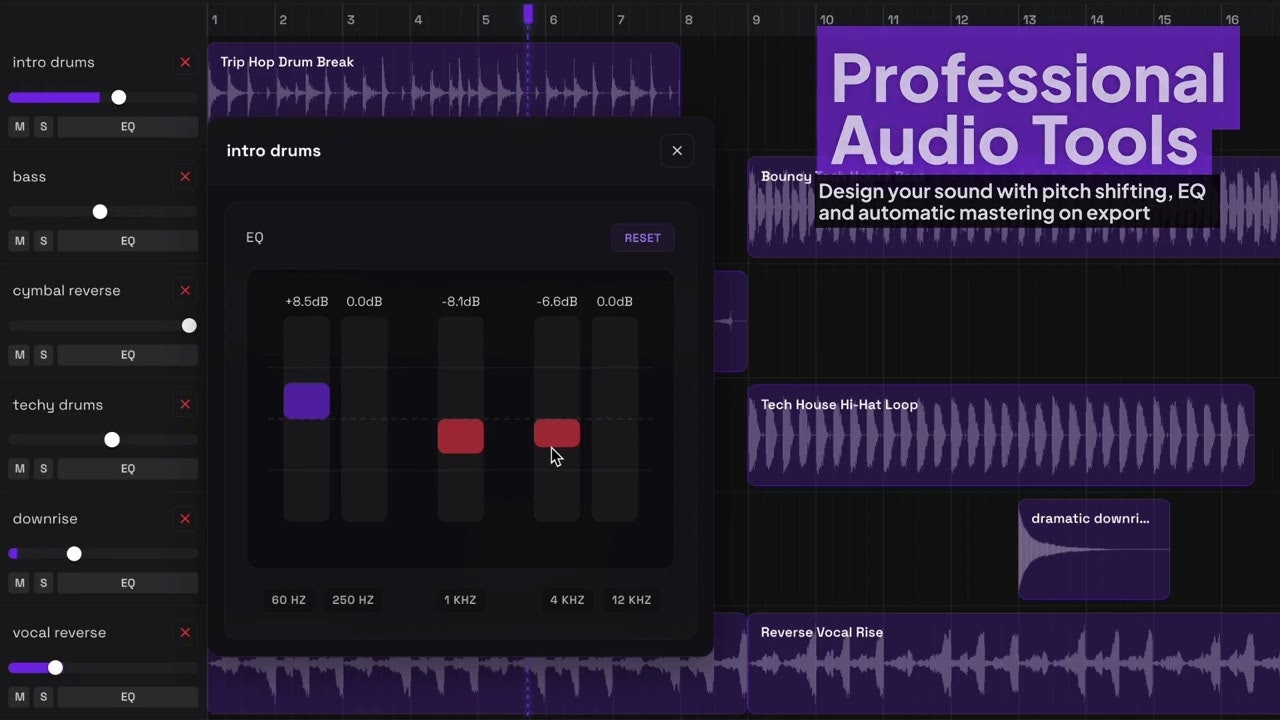The width and height of the screenshot is (1280, 720).
Task: Mute the intro drums track
Action: [19, 127]
